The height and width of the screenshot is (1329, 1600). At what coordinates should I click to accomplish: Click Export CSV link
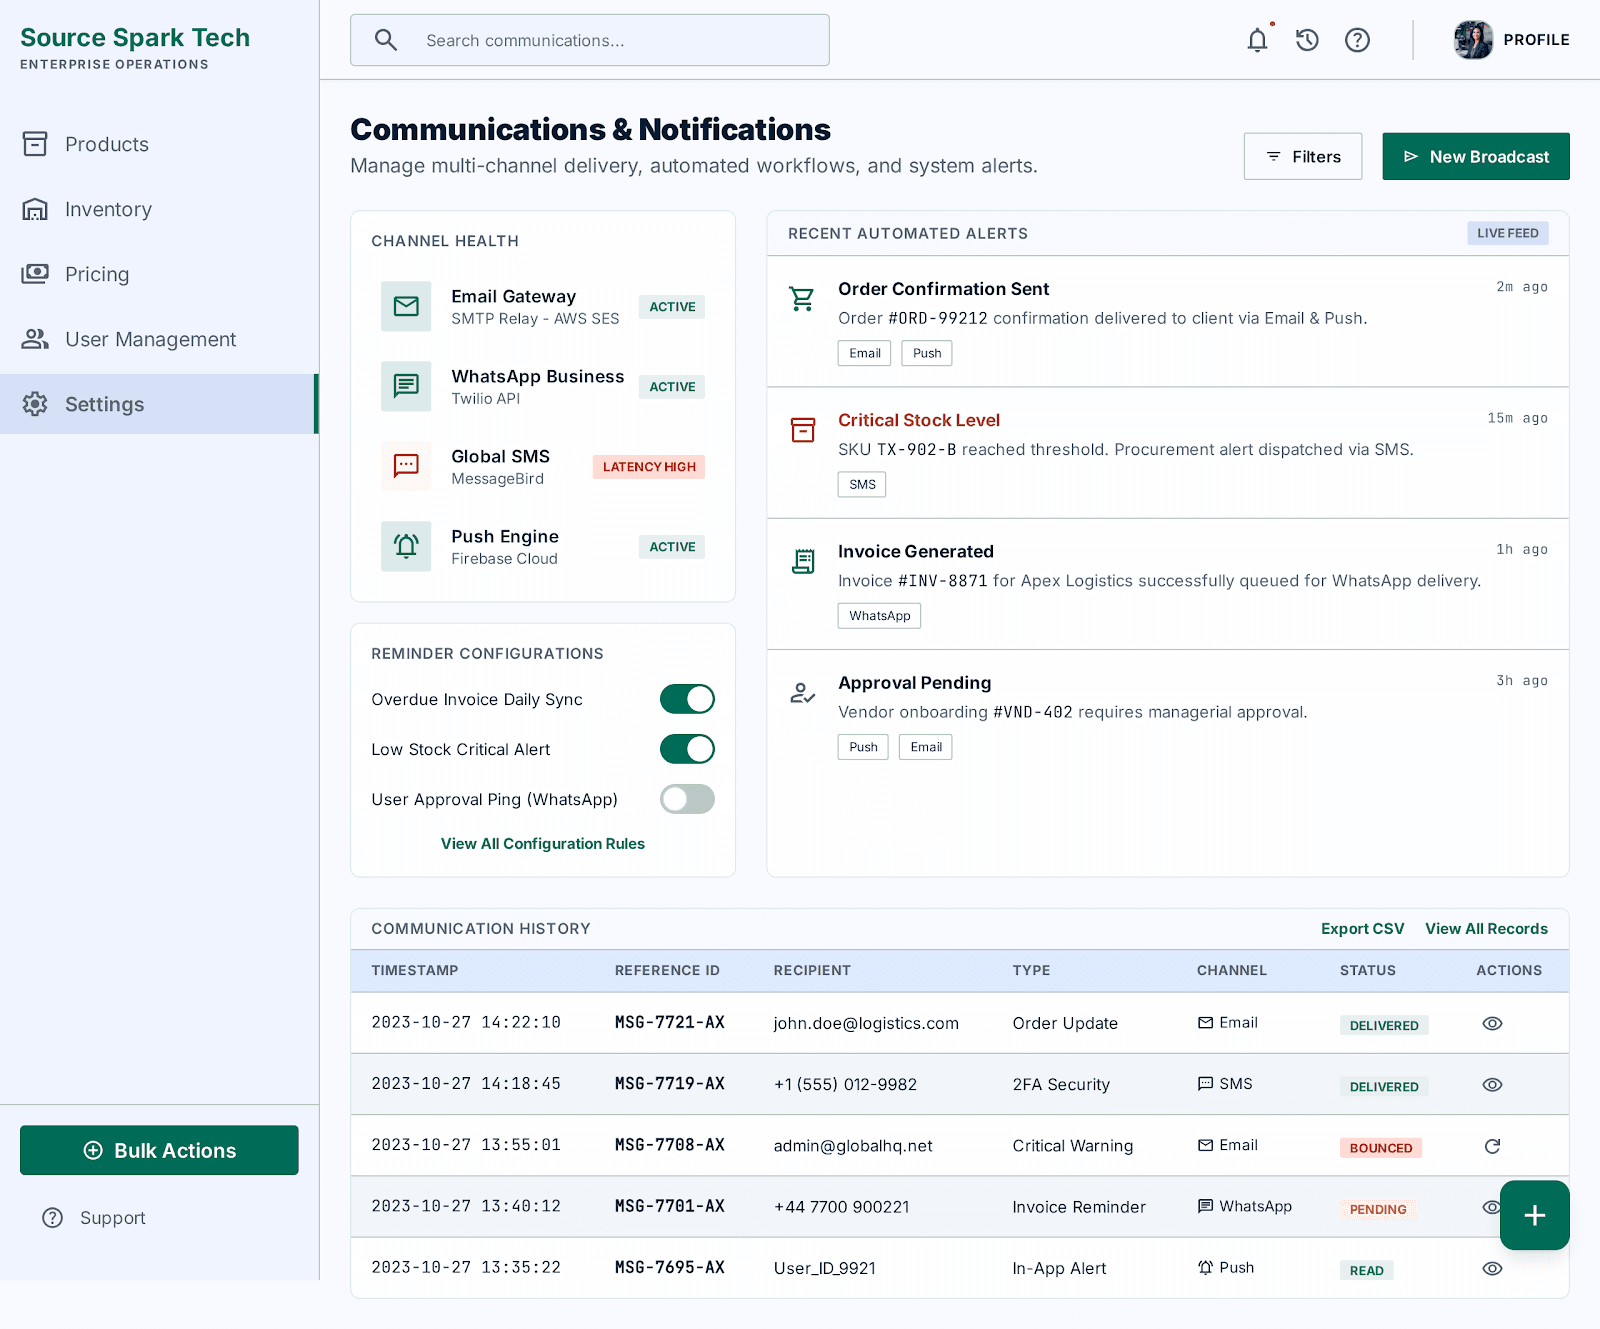coord(1362,929)
